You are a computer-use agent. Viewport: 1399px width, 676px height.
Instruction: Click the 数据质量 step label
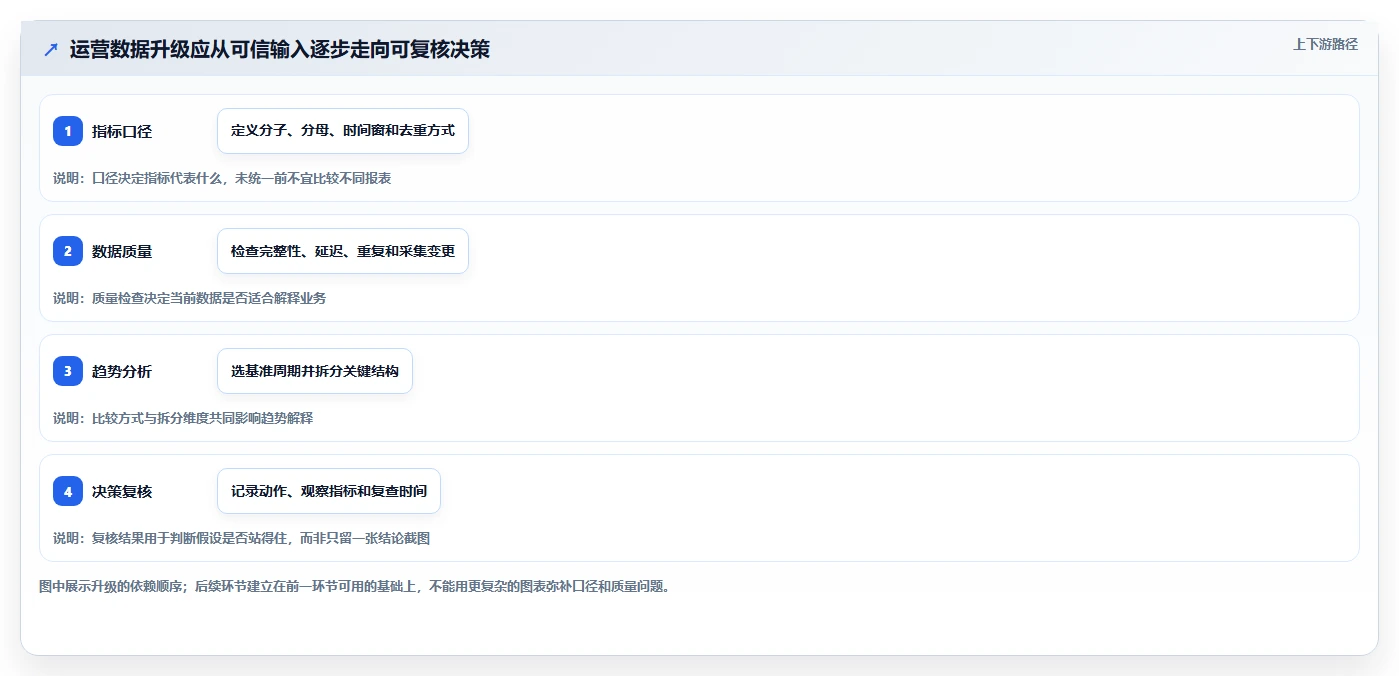point(122,251)
